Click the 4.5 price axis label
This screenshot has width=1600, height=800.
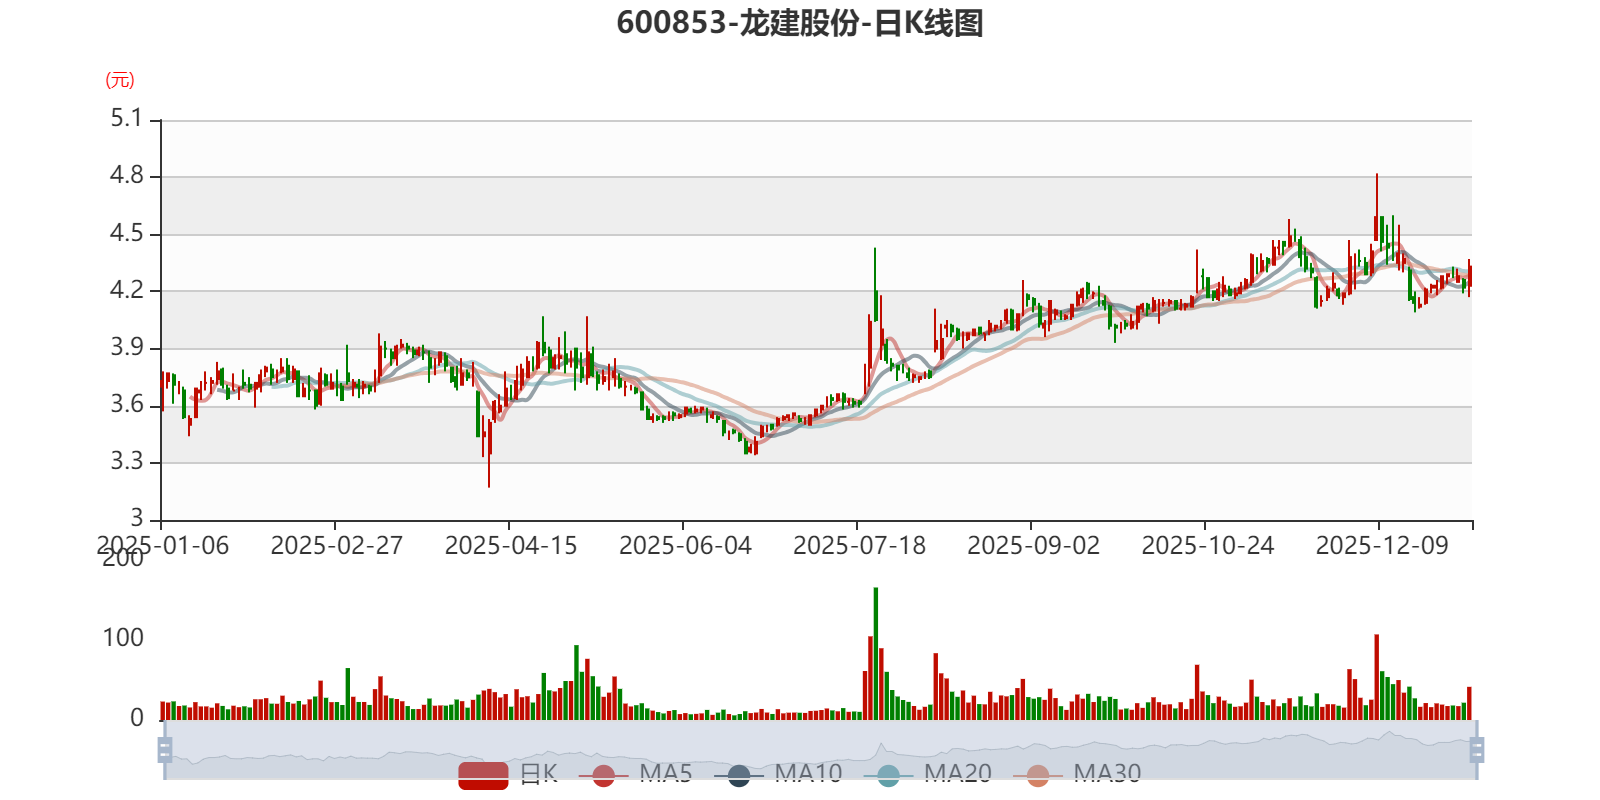coord(127,234)
